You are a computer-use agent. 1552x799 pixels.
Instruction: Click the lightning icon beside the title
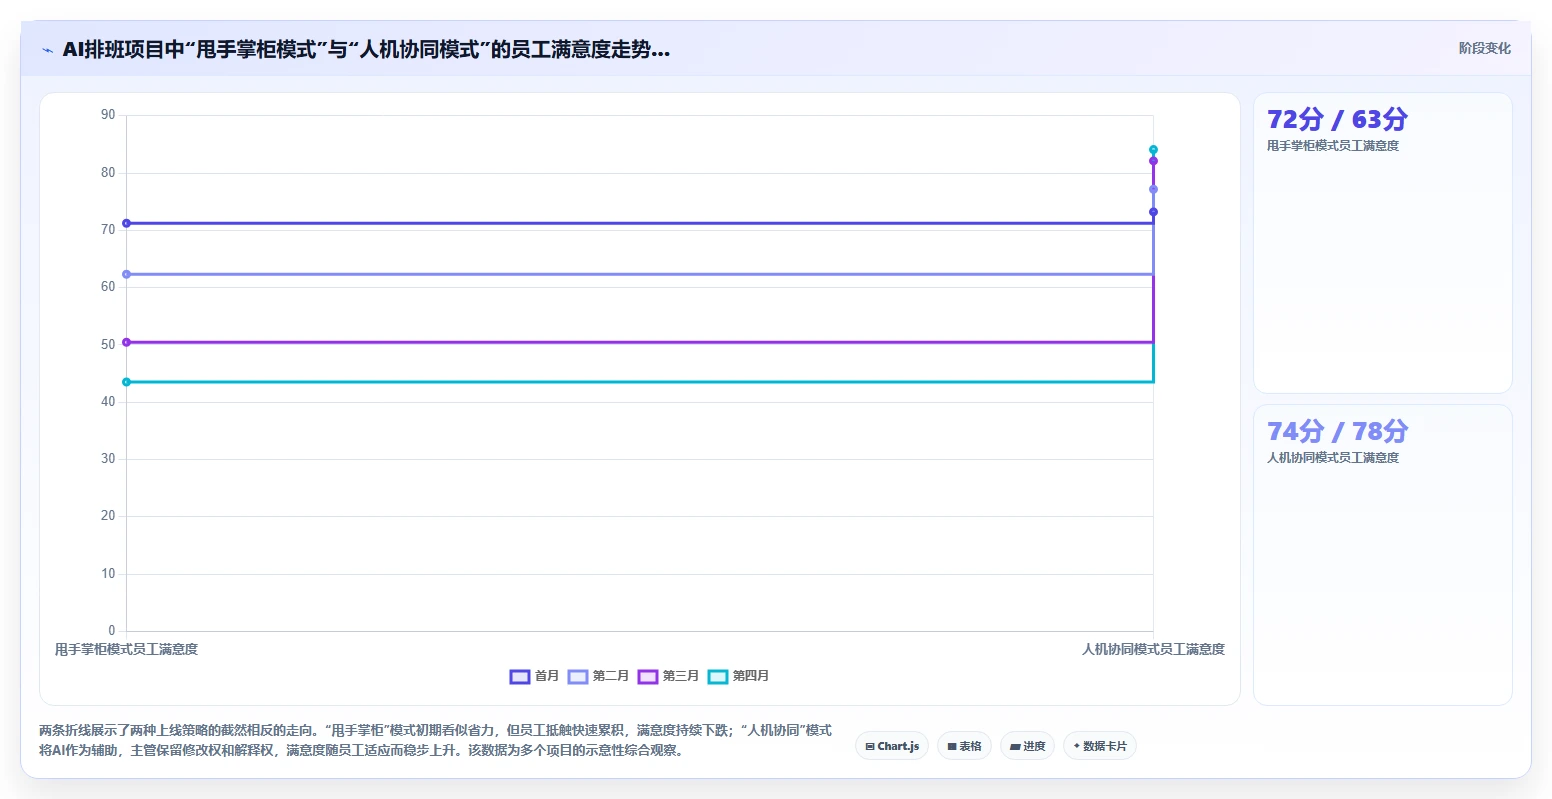[48, 50]
